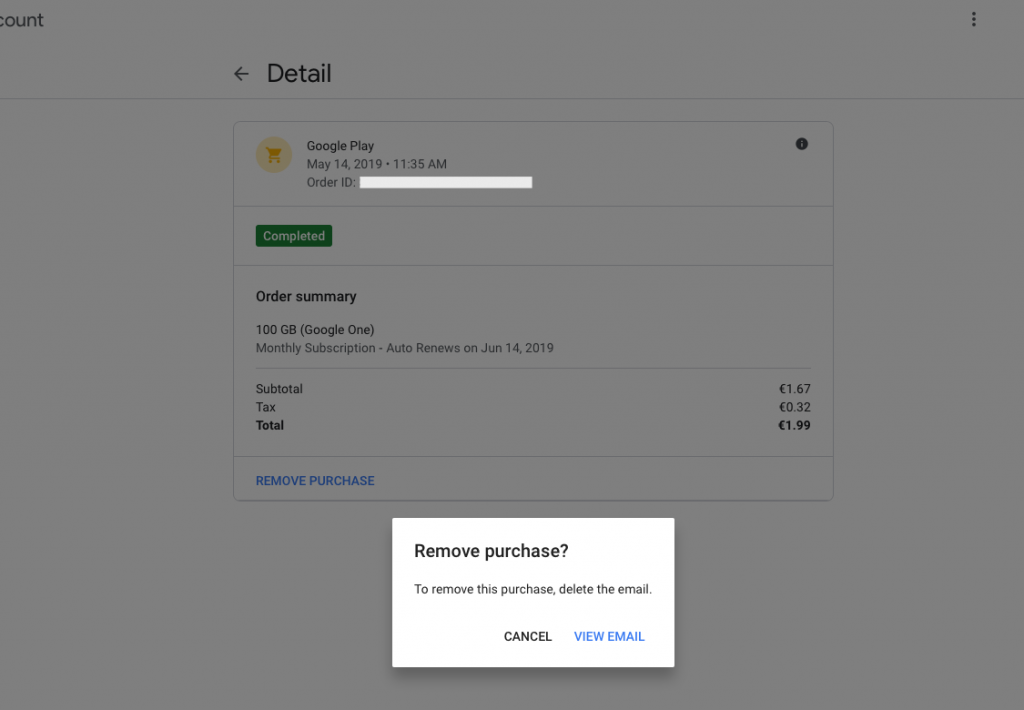
Task: Click the yellow shopping cart icon
Action: [x=274, y=155]
